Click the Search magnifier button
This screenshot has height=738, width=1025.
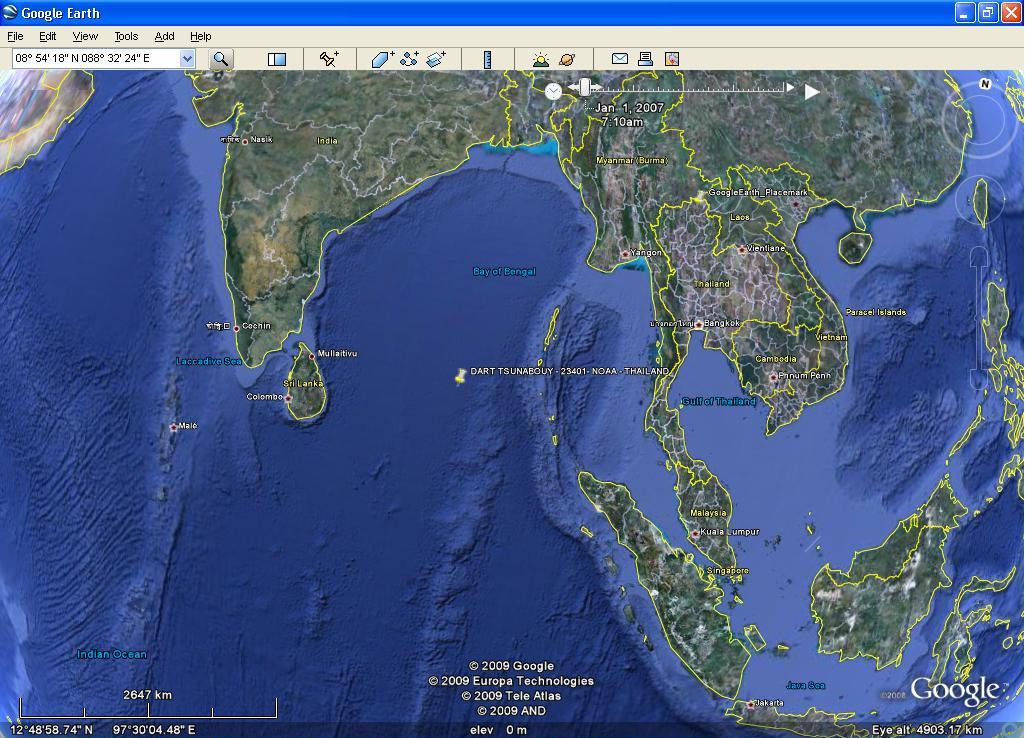click(221, 59)
